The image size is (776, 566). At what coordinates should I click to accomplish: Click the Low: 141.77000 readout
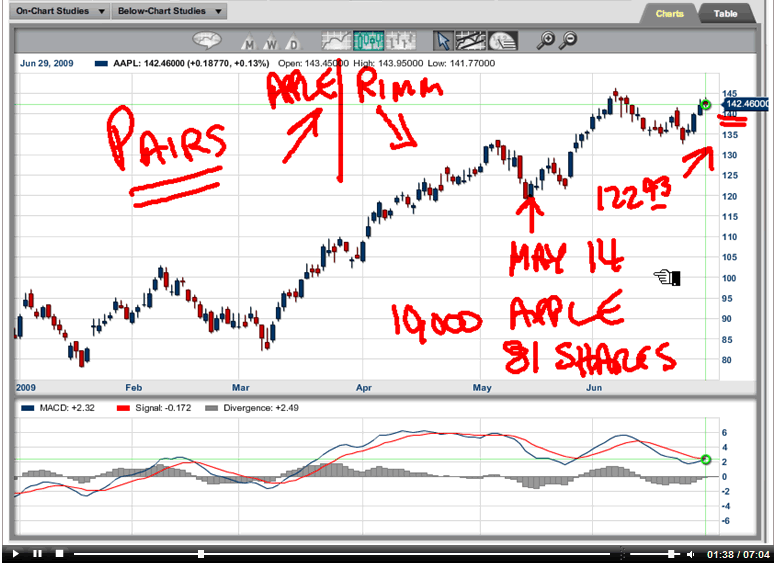tap(461, 63)
